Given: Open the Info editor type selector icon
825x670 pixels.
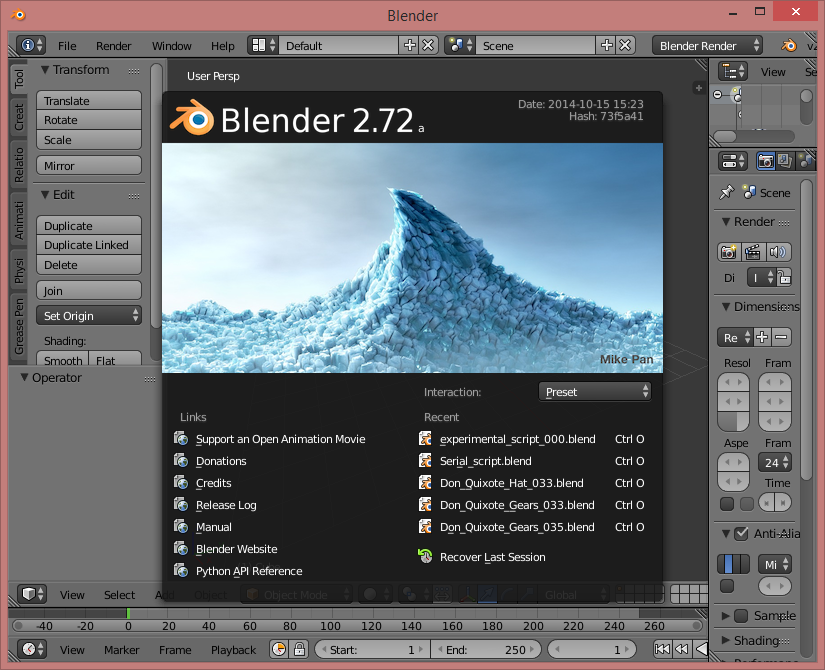Looking at the screenshot, I should click(31, 45).
